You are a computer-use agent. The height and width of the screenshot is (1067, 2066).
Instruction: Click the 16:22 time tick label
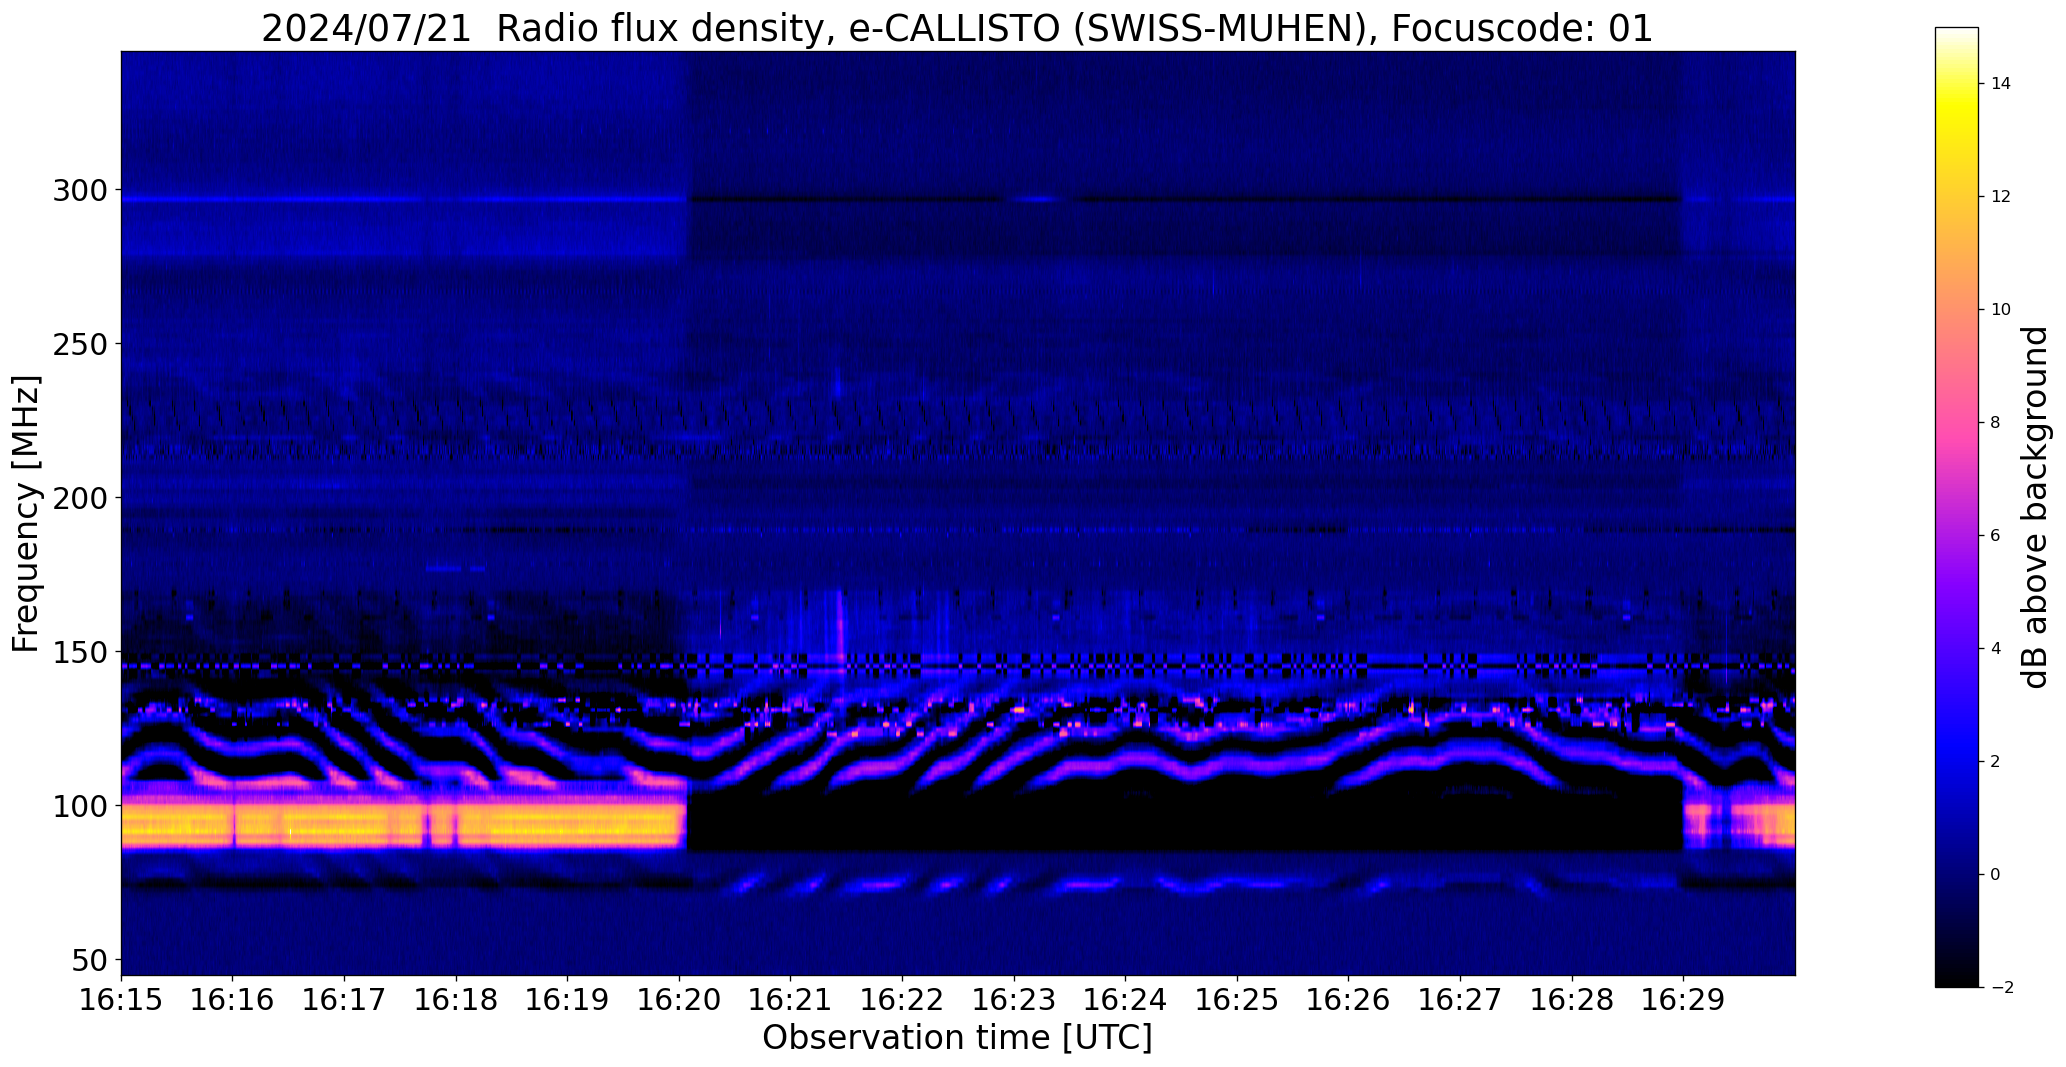pos(902,1000)
